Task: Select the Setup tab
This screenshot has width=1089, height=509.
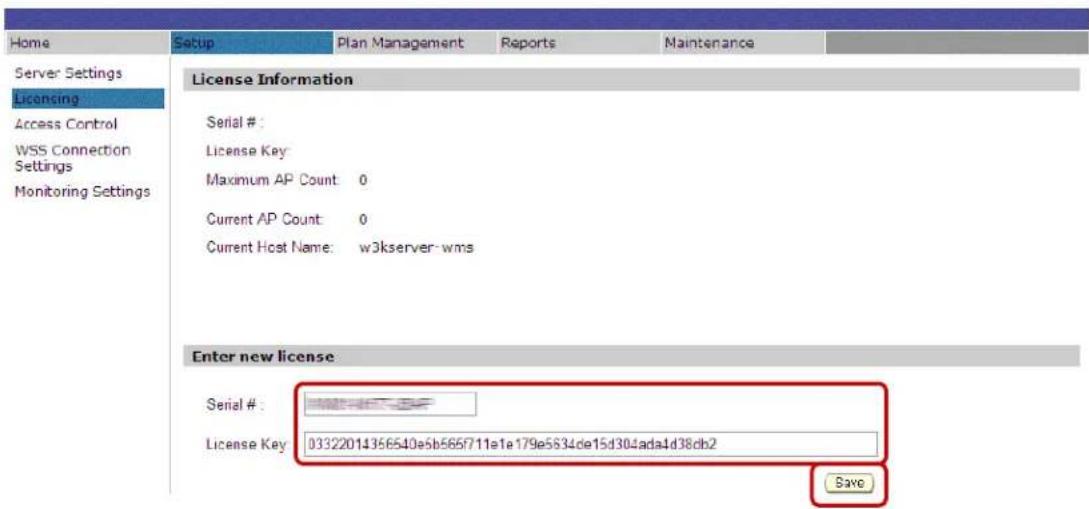Action: tap(251, 43)
